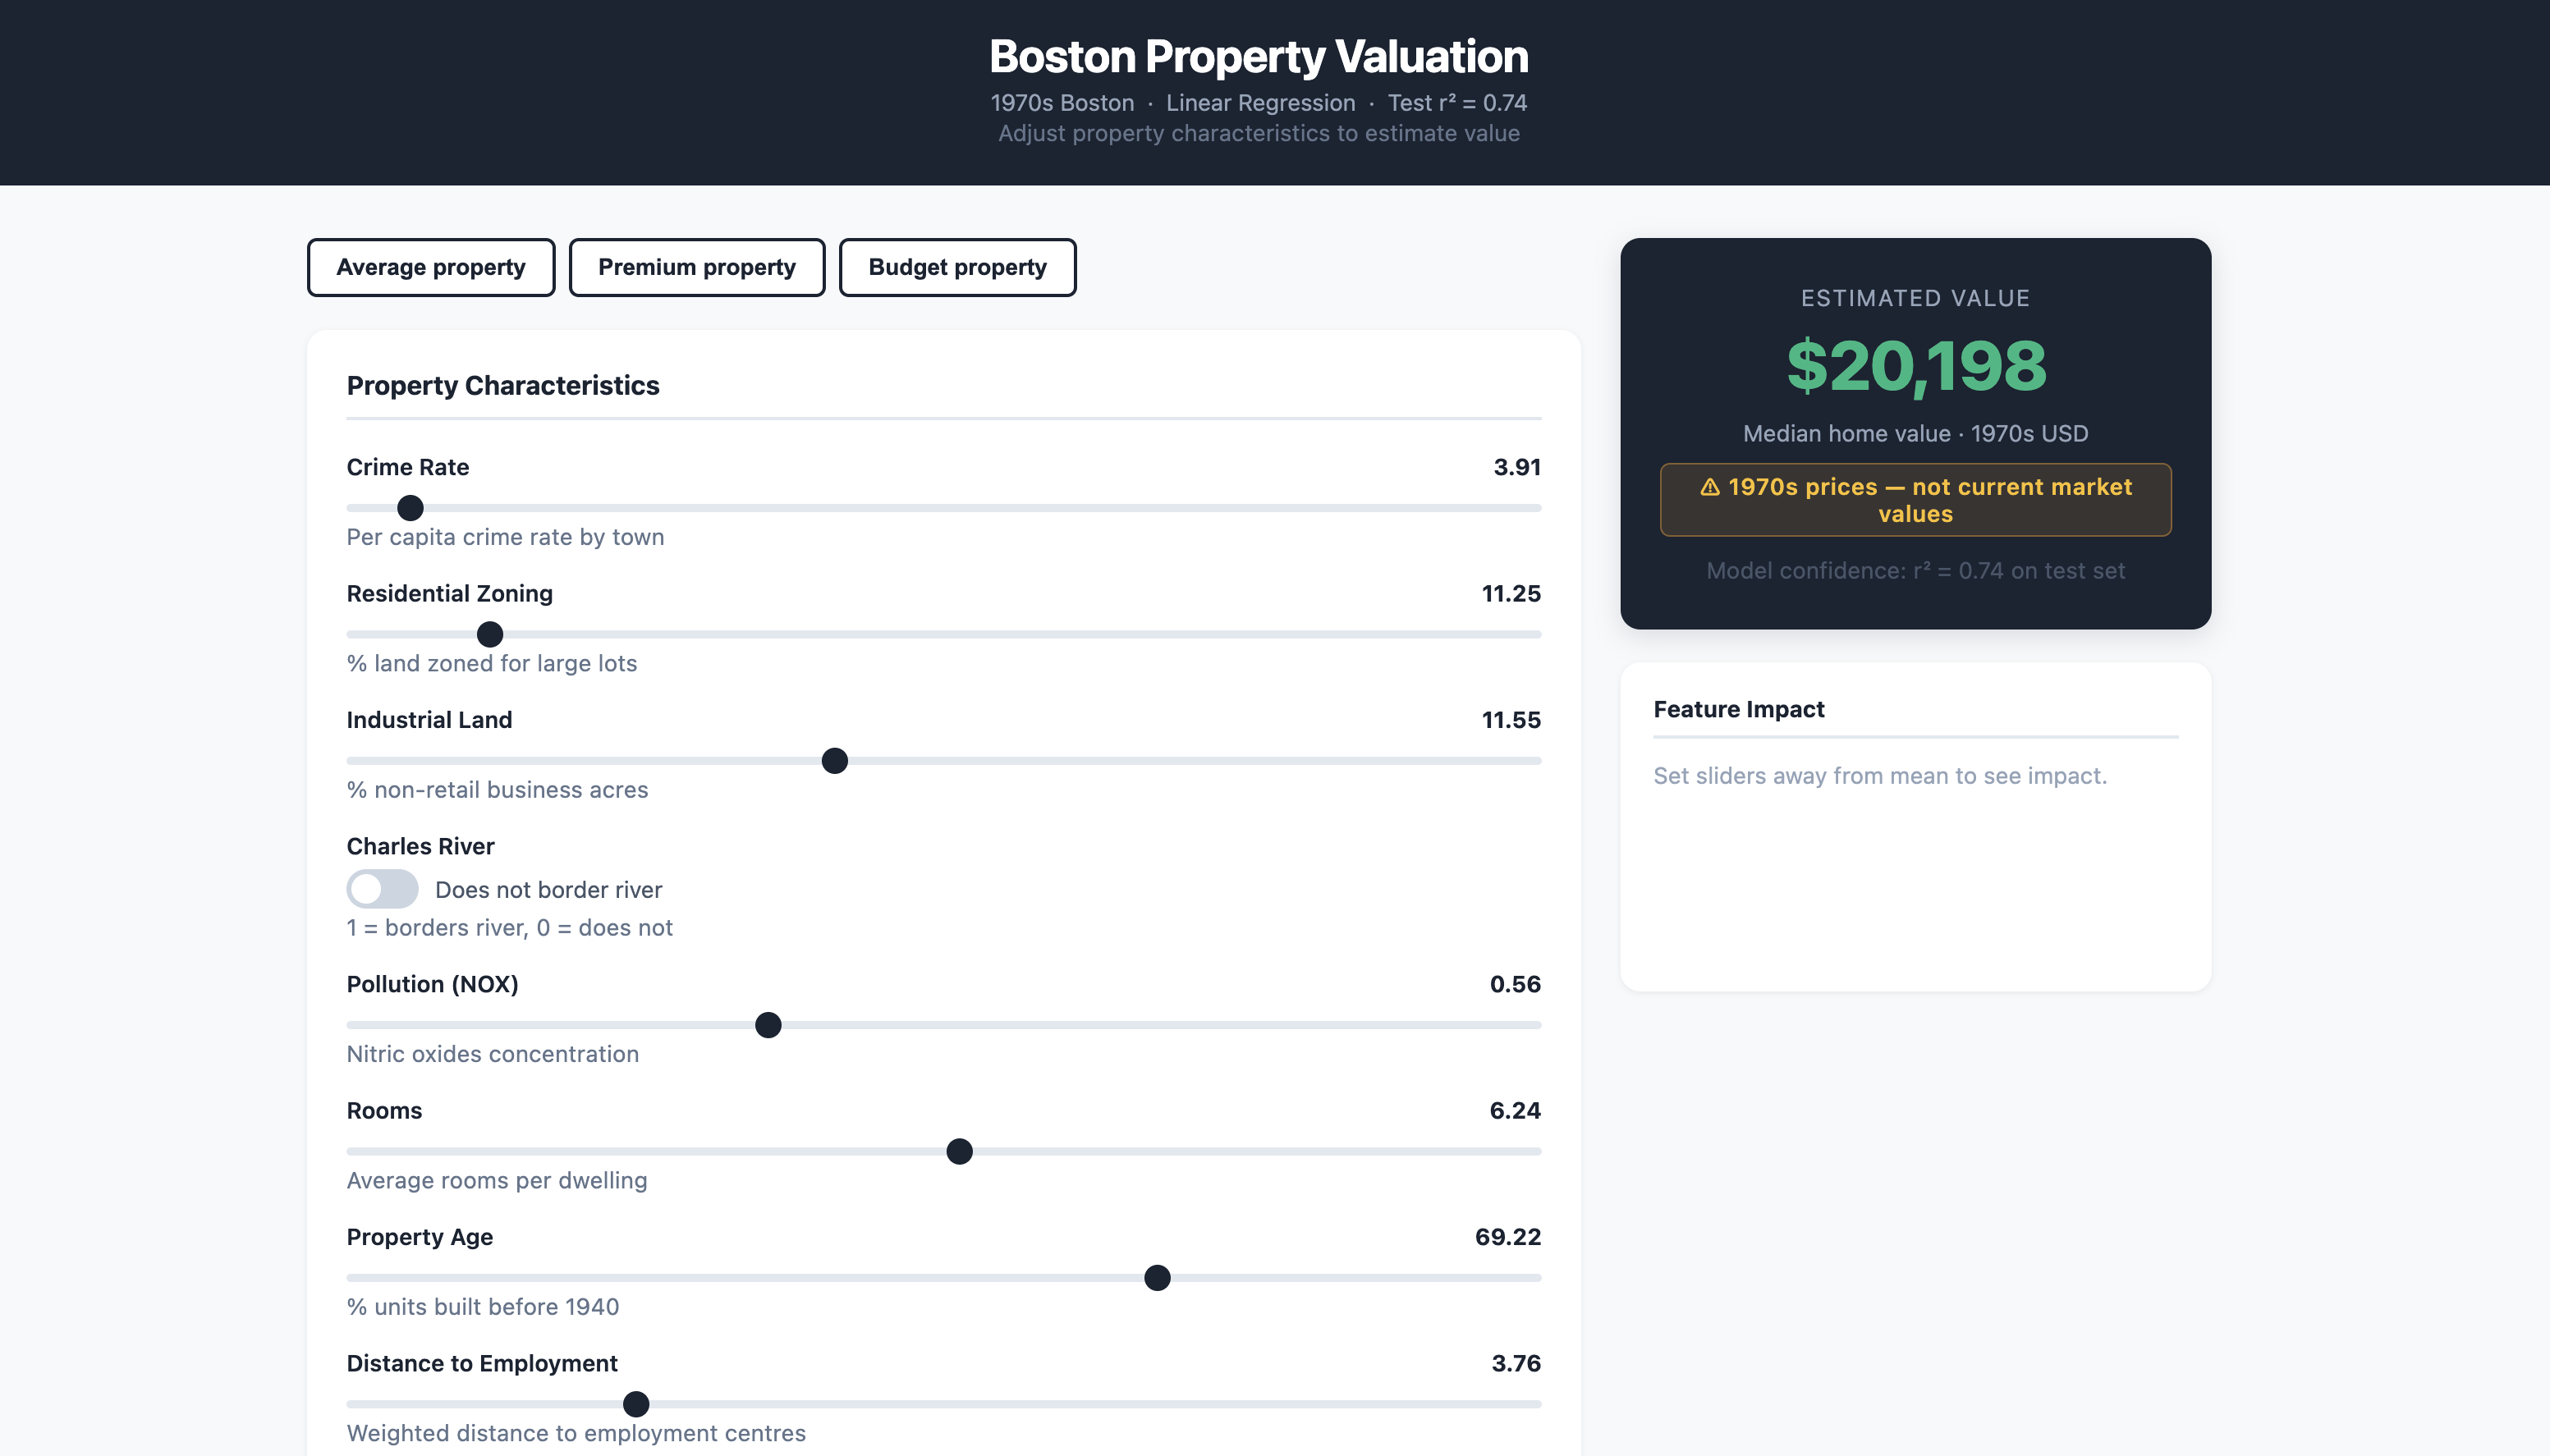Click the '% land zoned for large lots' description
This screenshot has width=2550, height=1456.
point(492,663)
